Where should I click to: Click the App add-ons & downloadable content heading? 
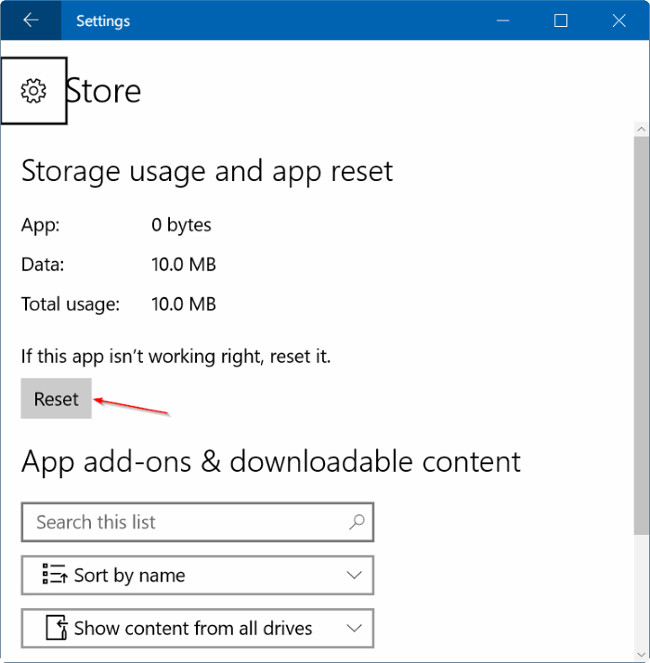[x=271, y=462]
